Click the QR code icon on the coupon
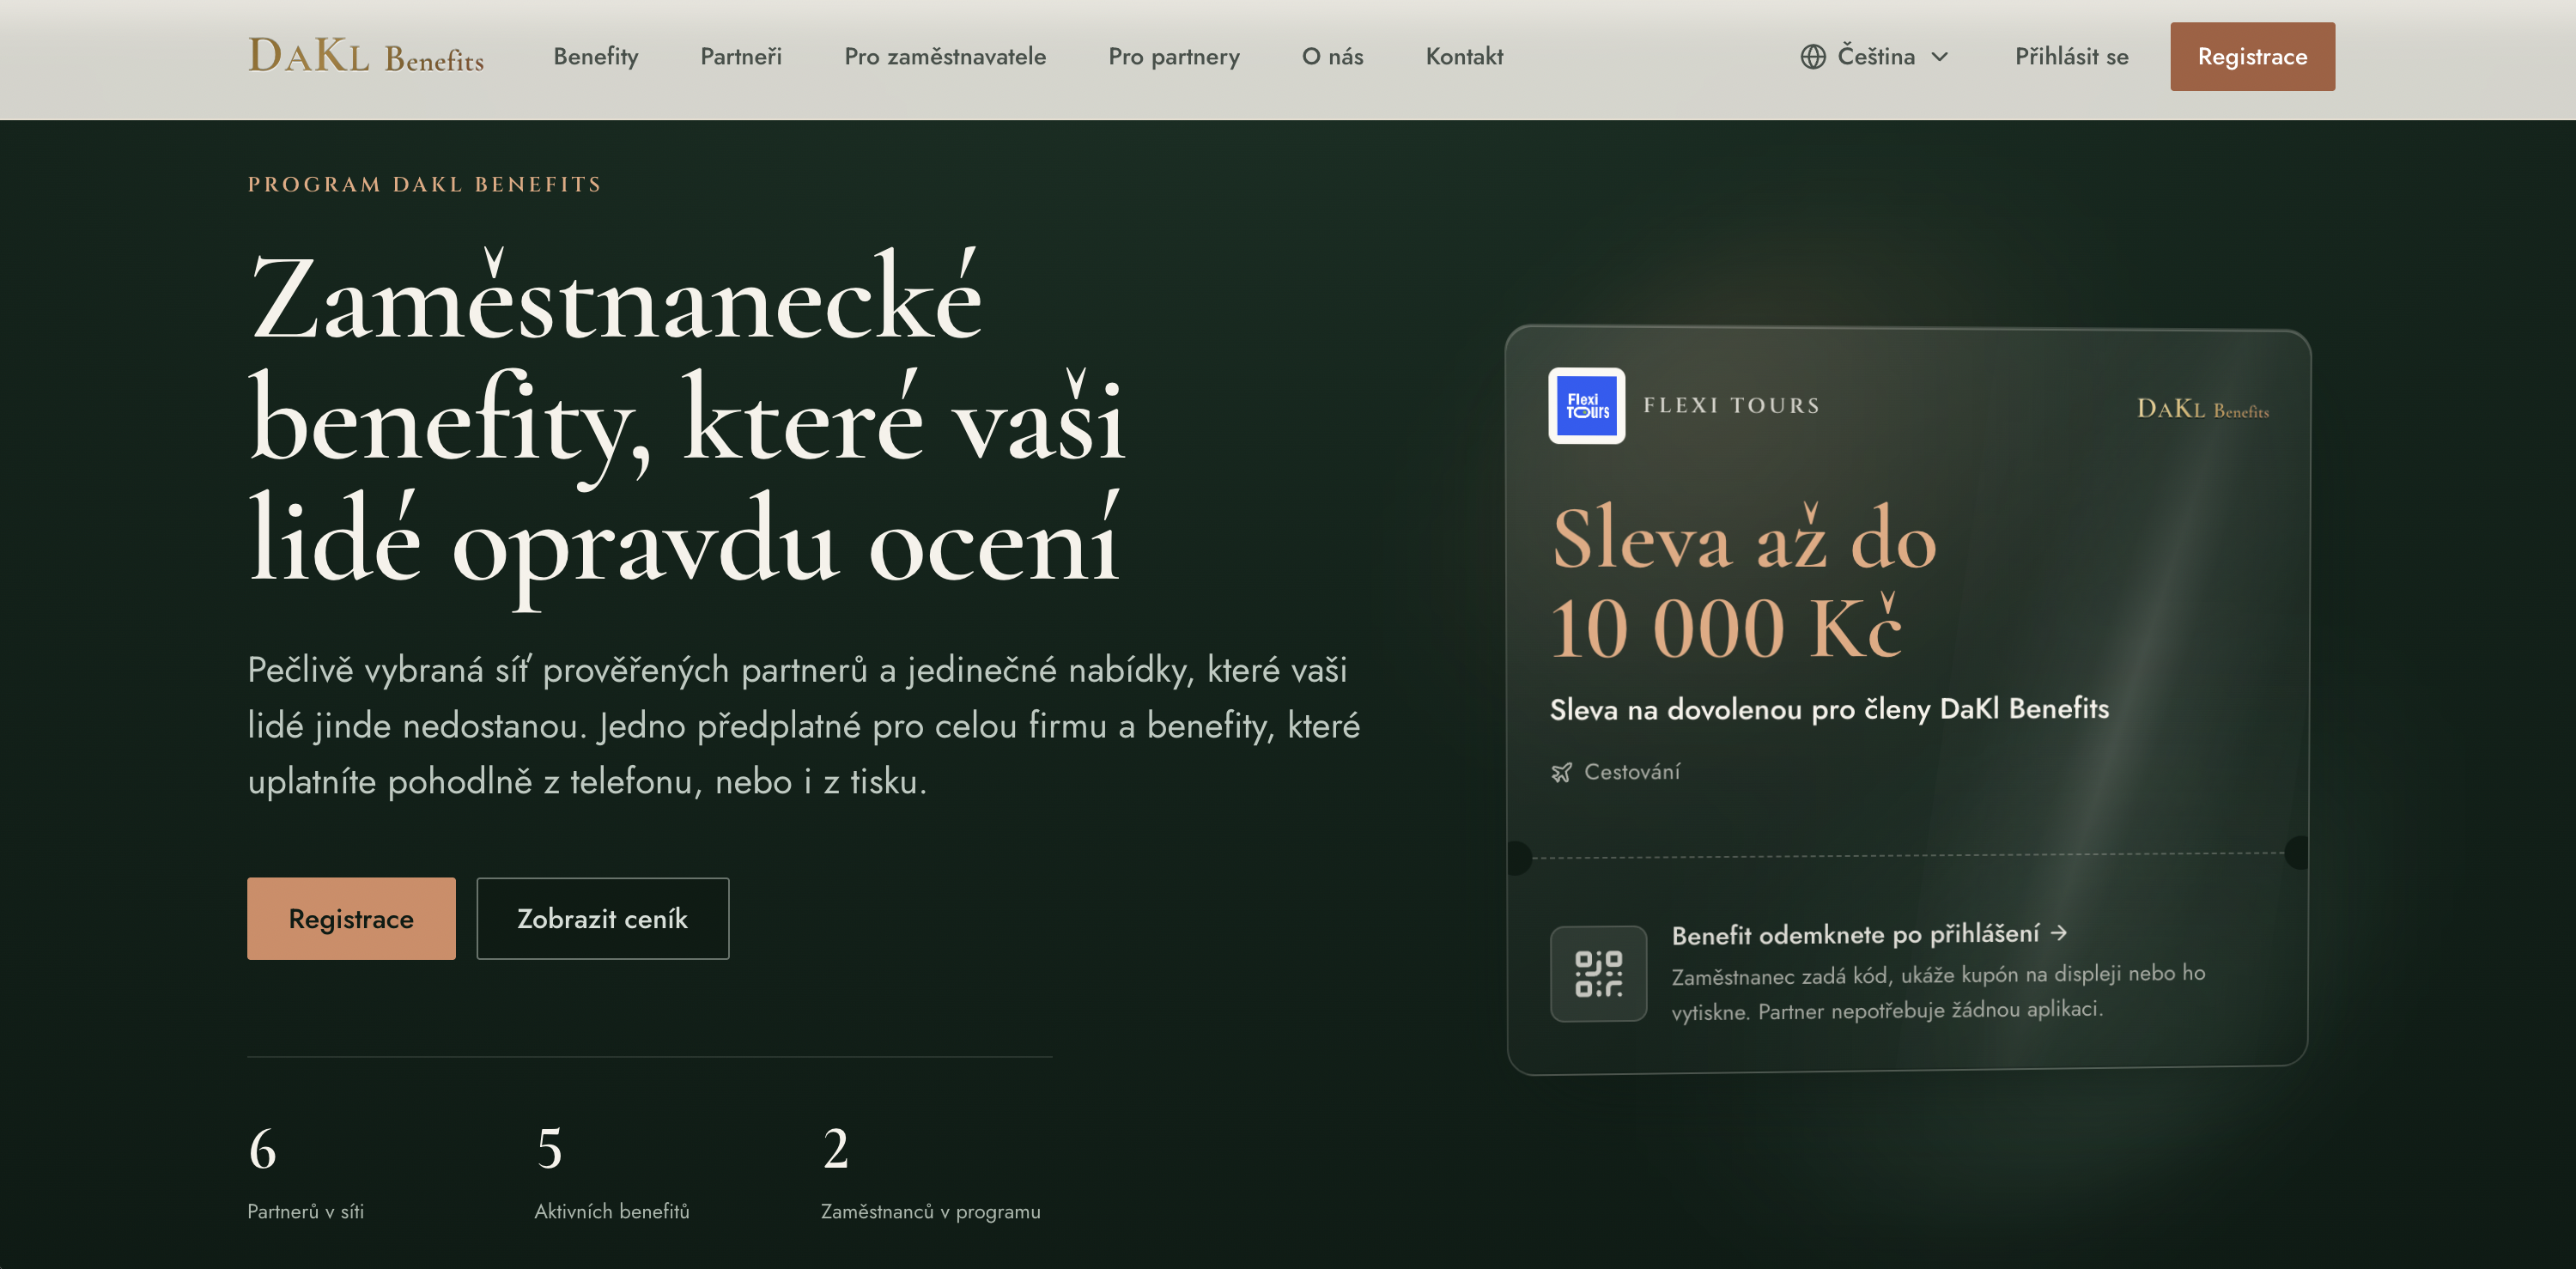 (x=1598, y=973)
